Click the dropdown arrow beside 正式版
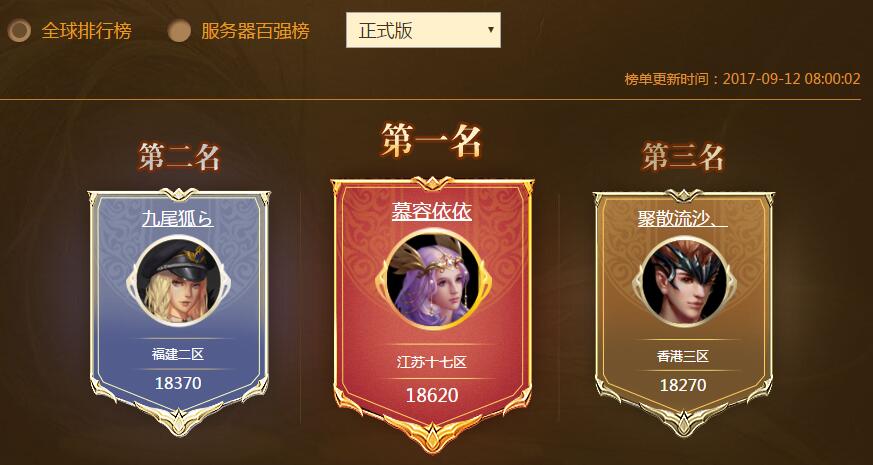The image size is (873, 465). [491, 30]
